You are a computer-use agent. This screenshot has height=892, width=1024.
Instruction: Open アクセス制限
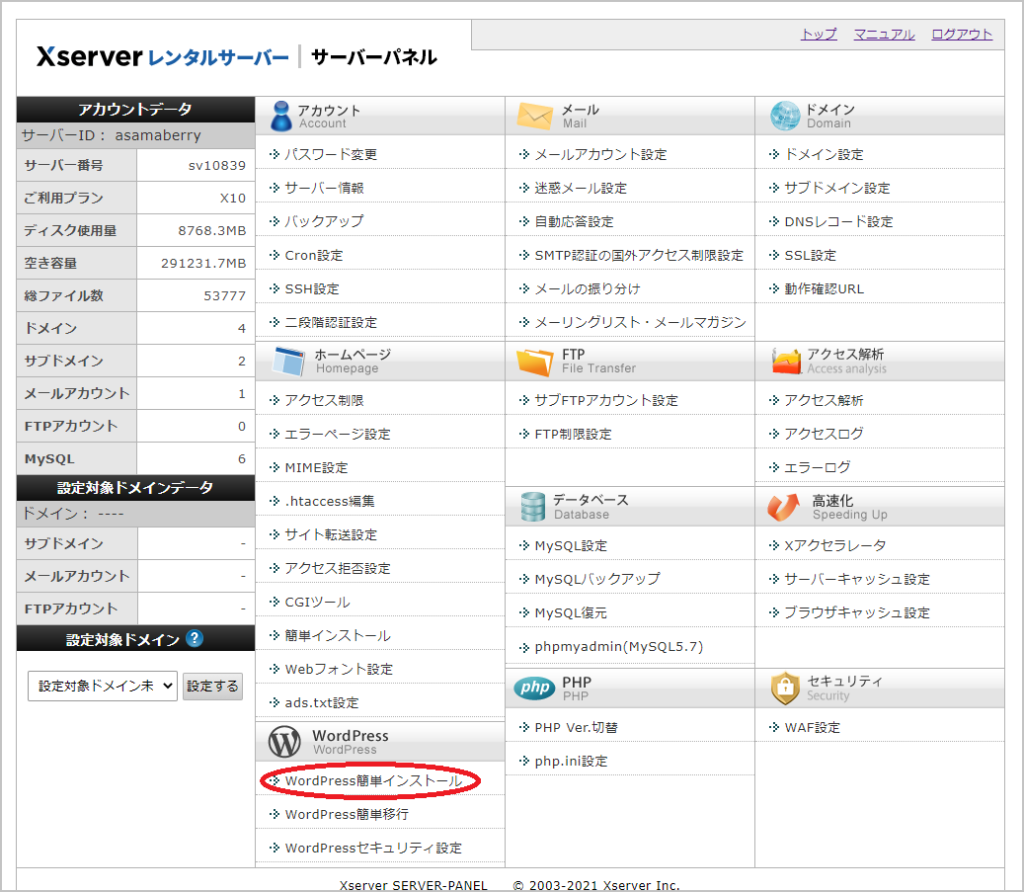click(325, 400)
